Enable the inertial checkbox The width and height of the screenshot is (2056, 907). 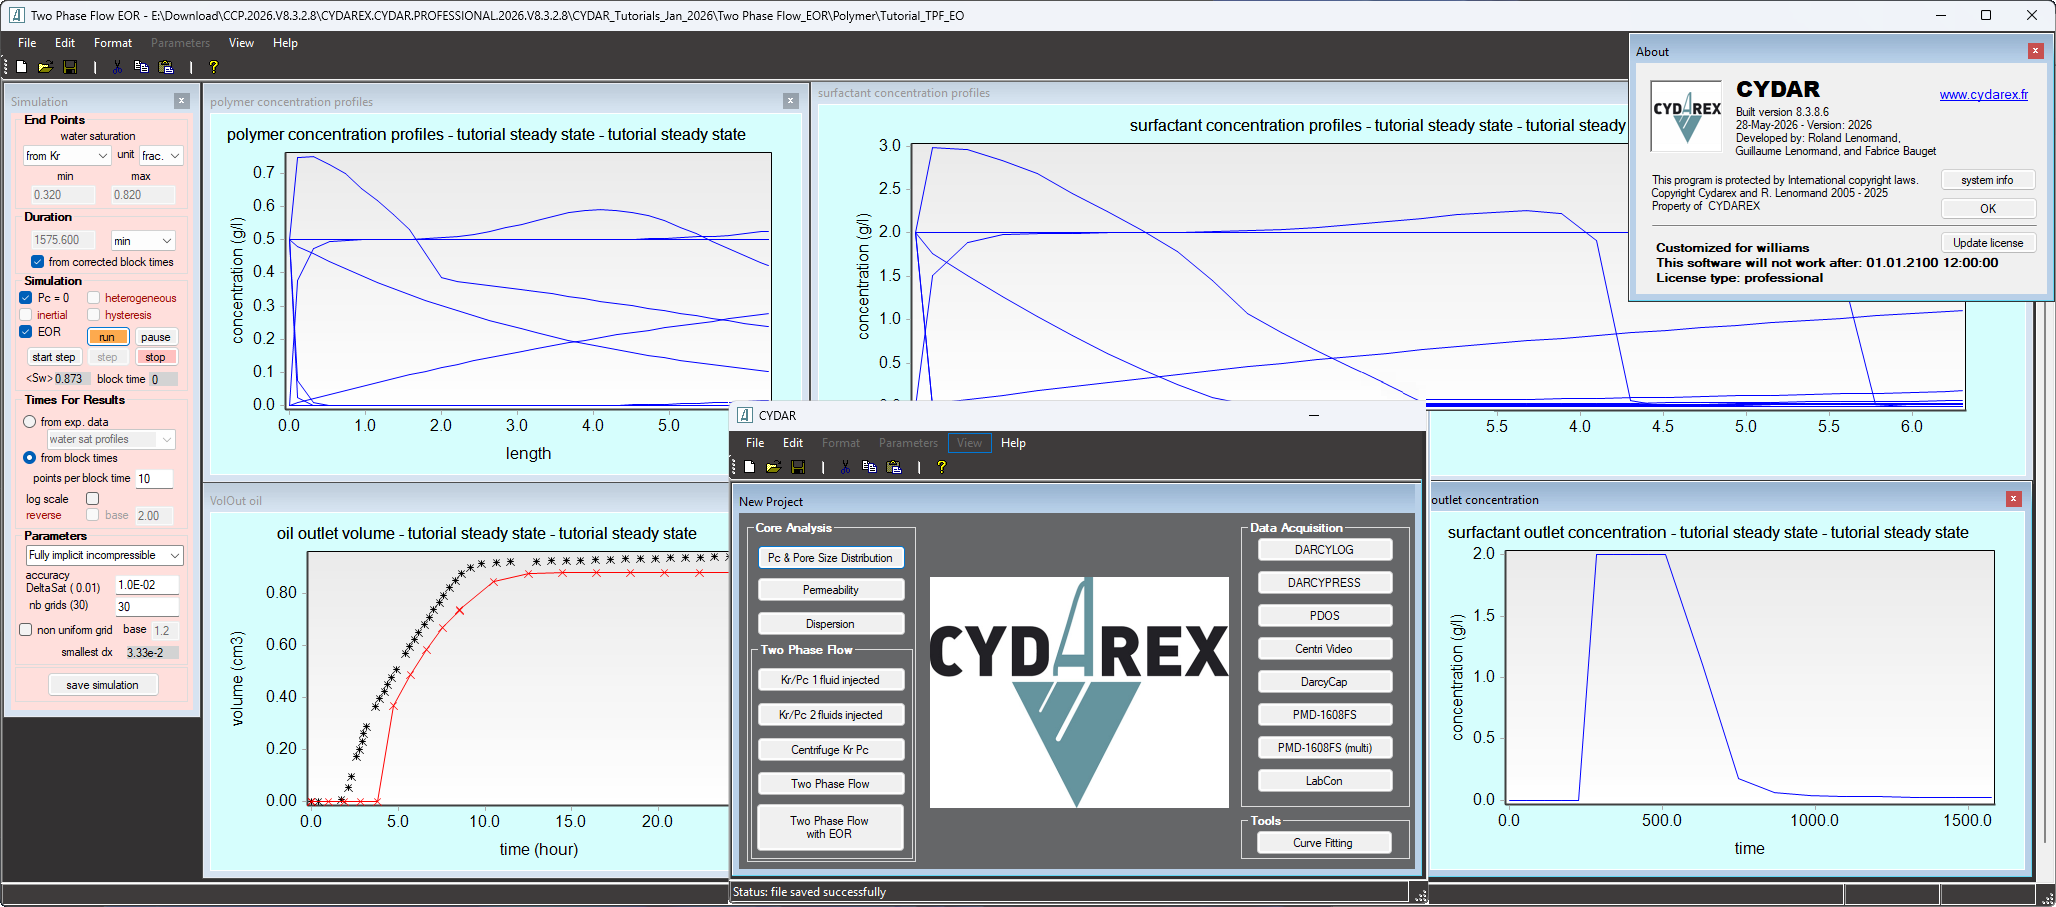coord(26,315)
